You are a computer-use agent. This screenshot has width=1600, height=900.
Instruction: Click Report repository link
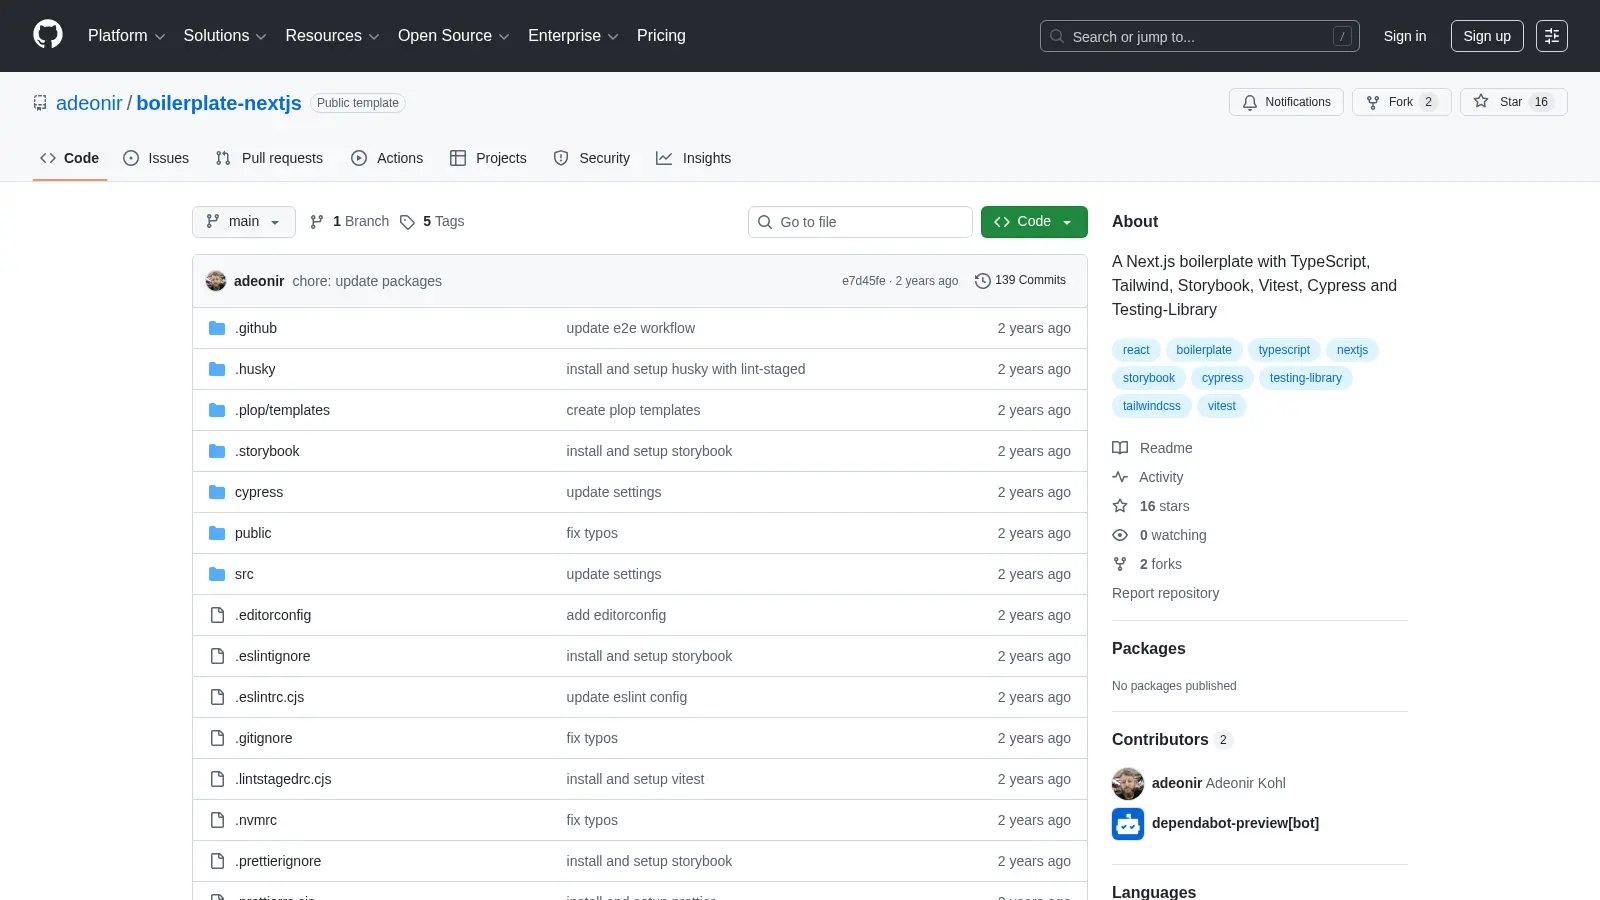[x=1165, y=593]
